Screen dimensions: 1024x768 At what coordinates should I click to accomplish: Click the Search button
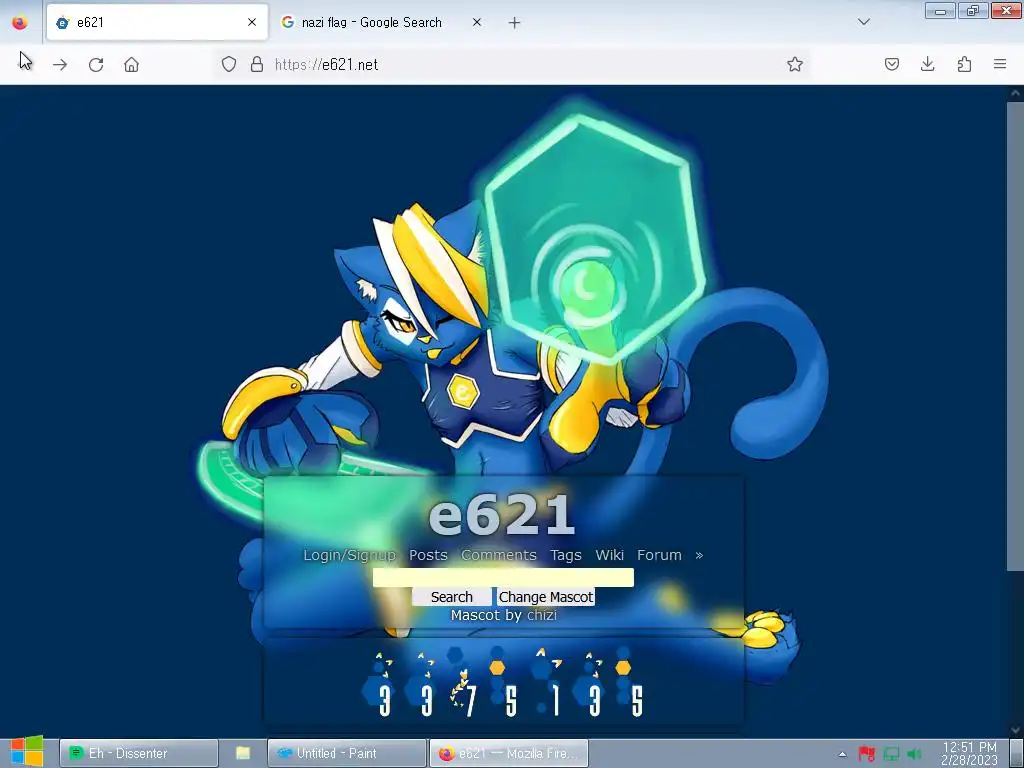(452, 597)
